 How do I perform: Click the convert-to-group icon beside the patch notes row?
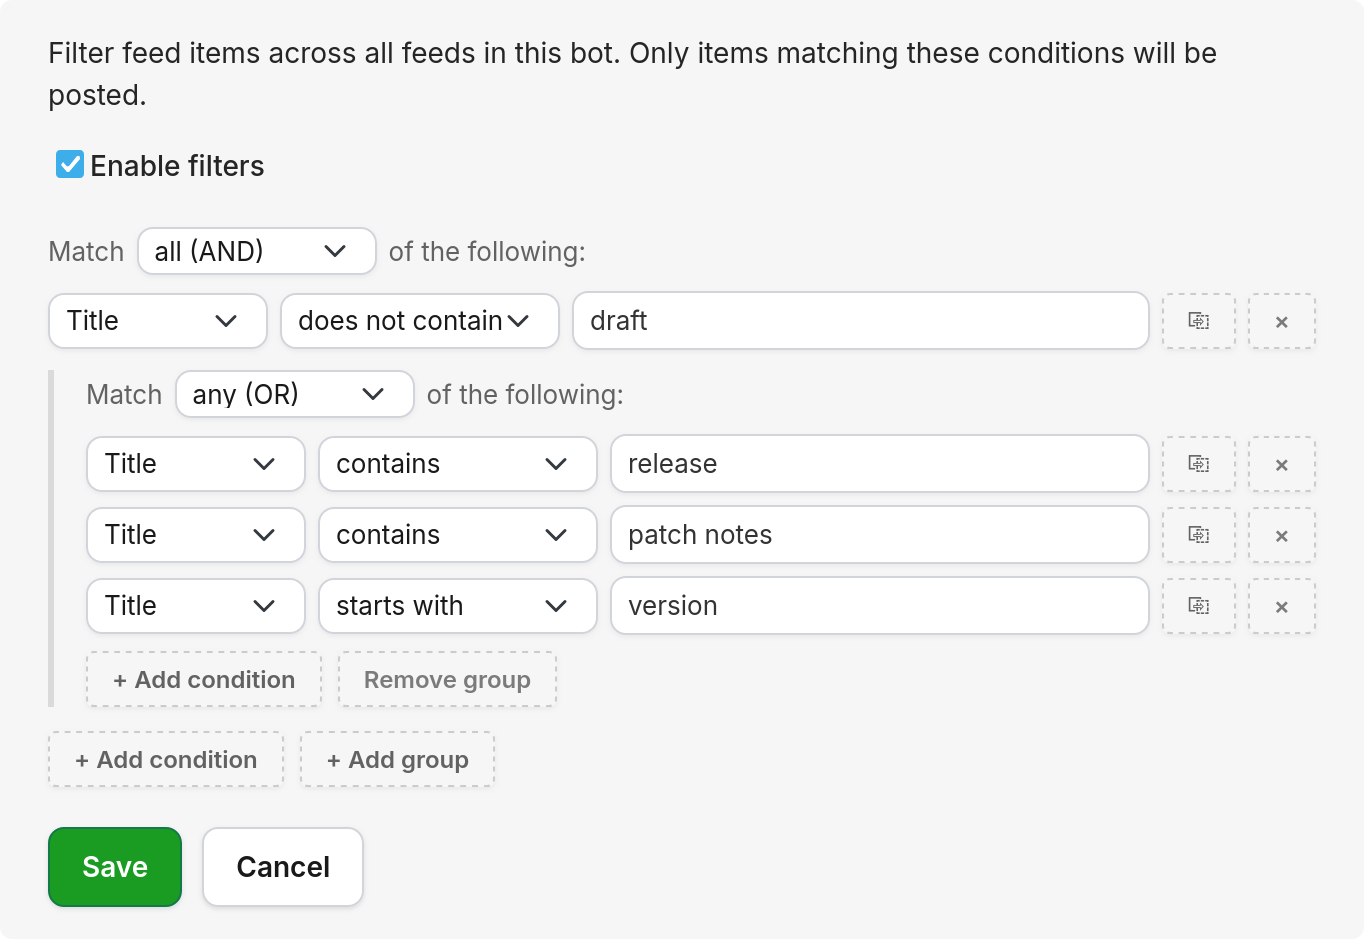1198,535
